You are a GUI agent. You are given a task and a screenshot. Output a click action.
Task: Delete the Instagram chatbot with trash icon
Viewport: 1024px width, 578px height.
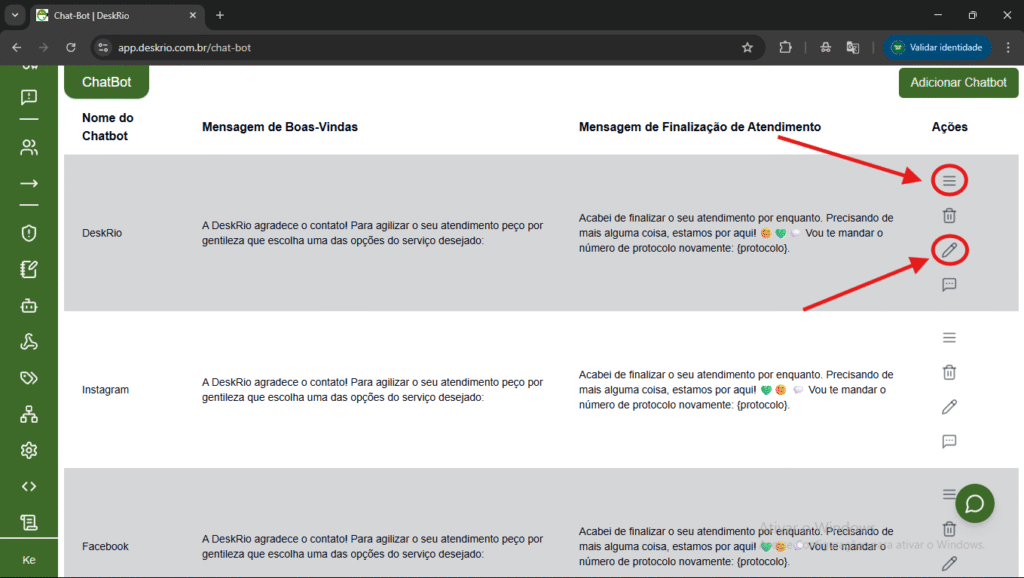click(x=949, y=372)
